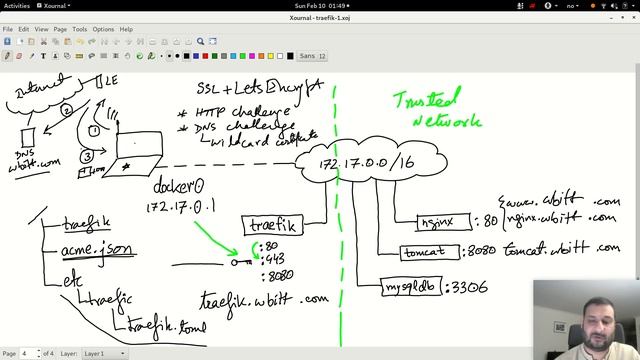This screenshot has height=360, width=640.
Task: Open Set Zoom magnifier icon
Action: [x=200, y=41]
